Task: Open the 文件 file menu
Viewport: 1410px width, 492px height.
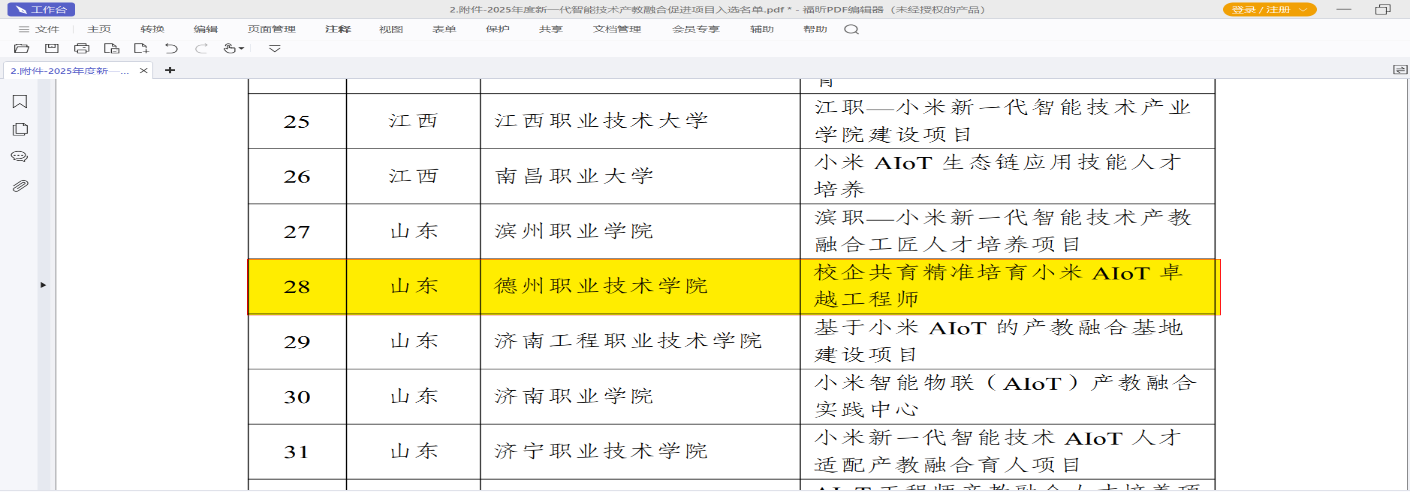Action: 39,29
